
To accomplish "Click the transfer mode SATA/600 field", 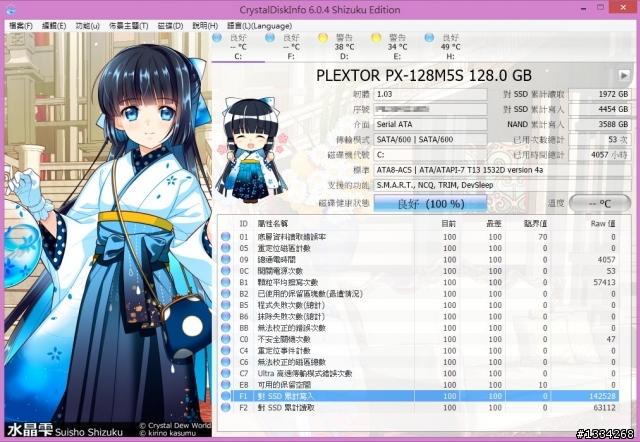I will [430, 140].
